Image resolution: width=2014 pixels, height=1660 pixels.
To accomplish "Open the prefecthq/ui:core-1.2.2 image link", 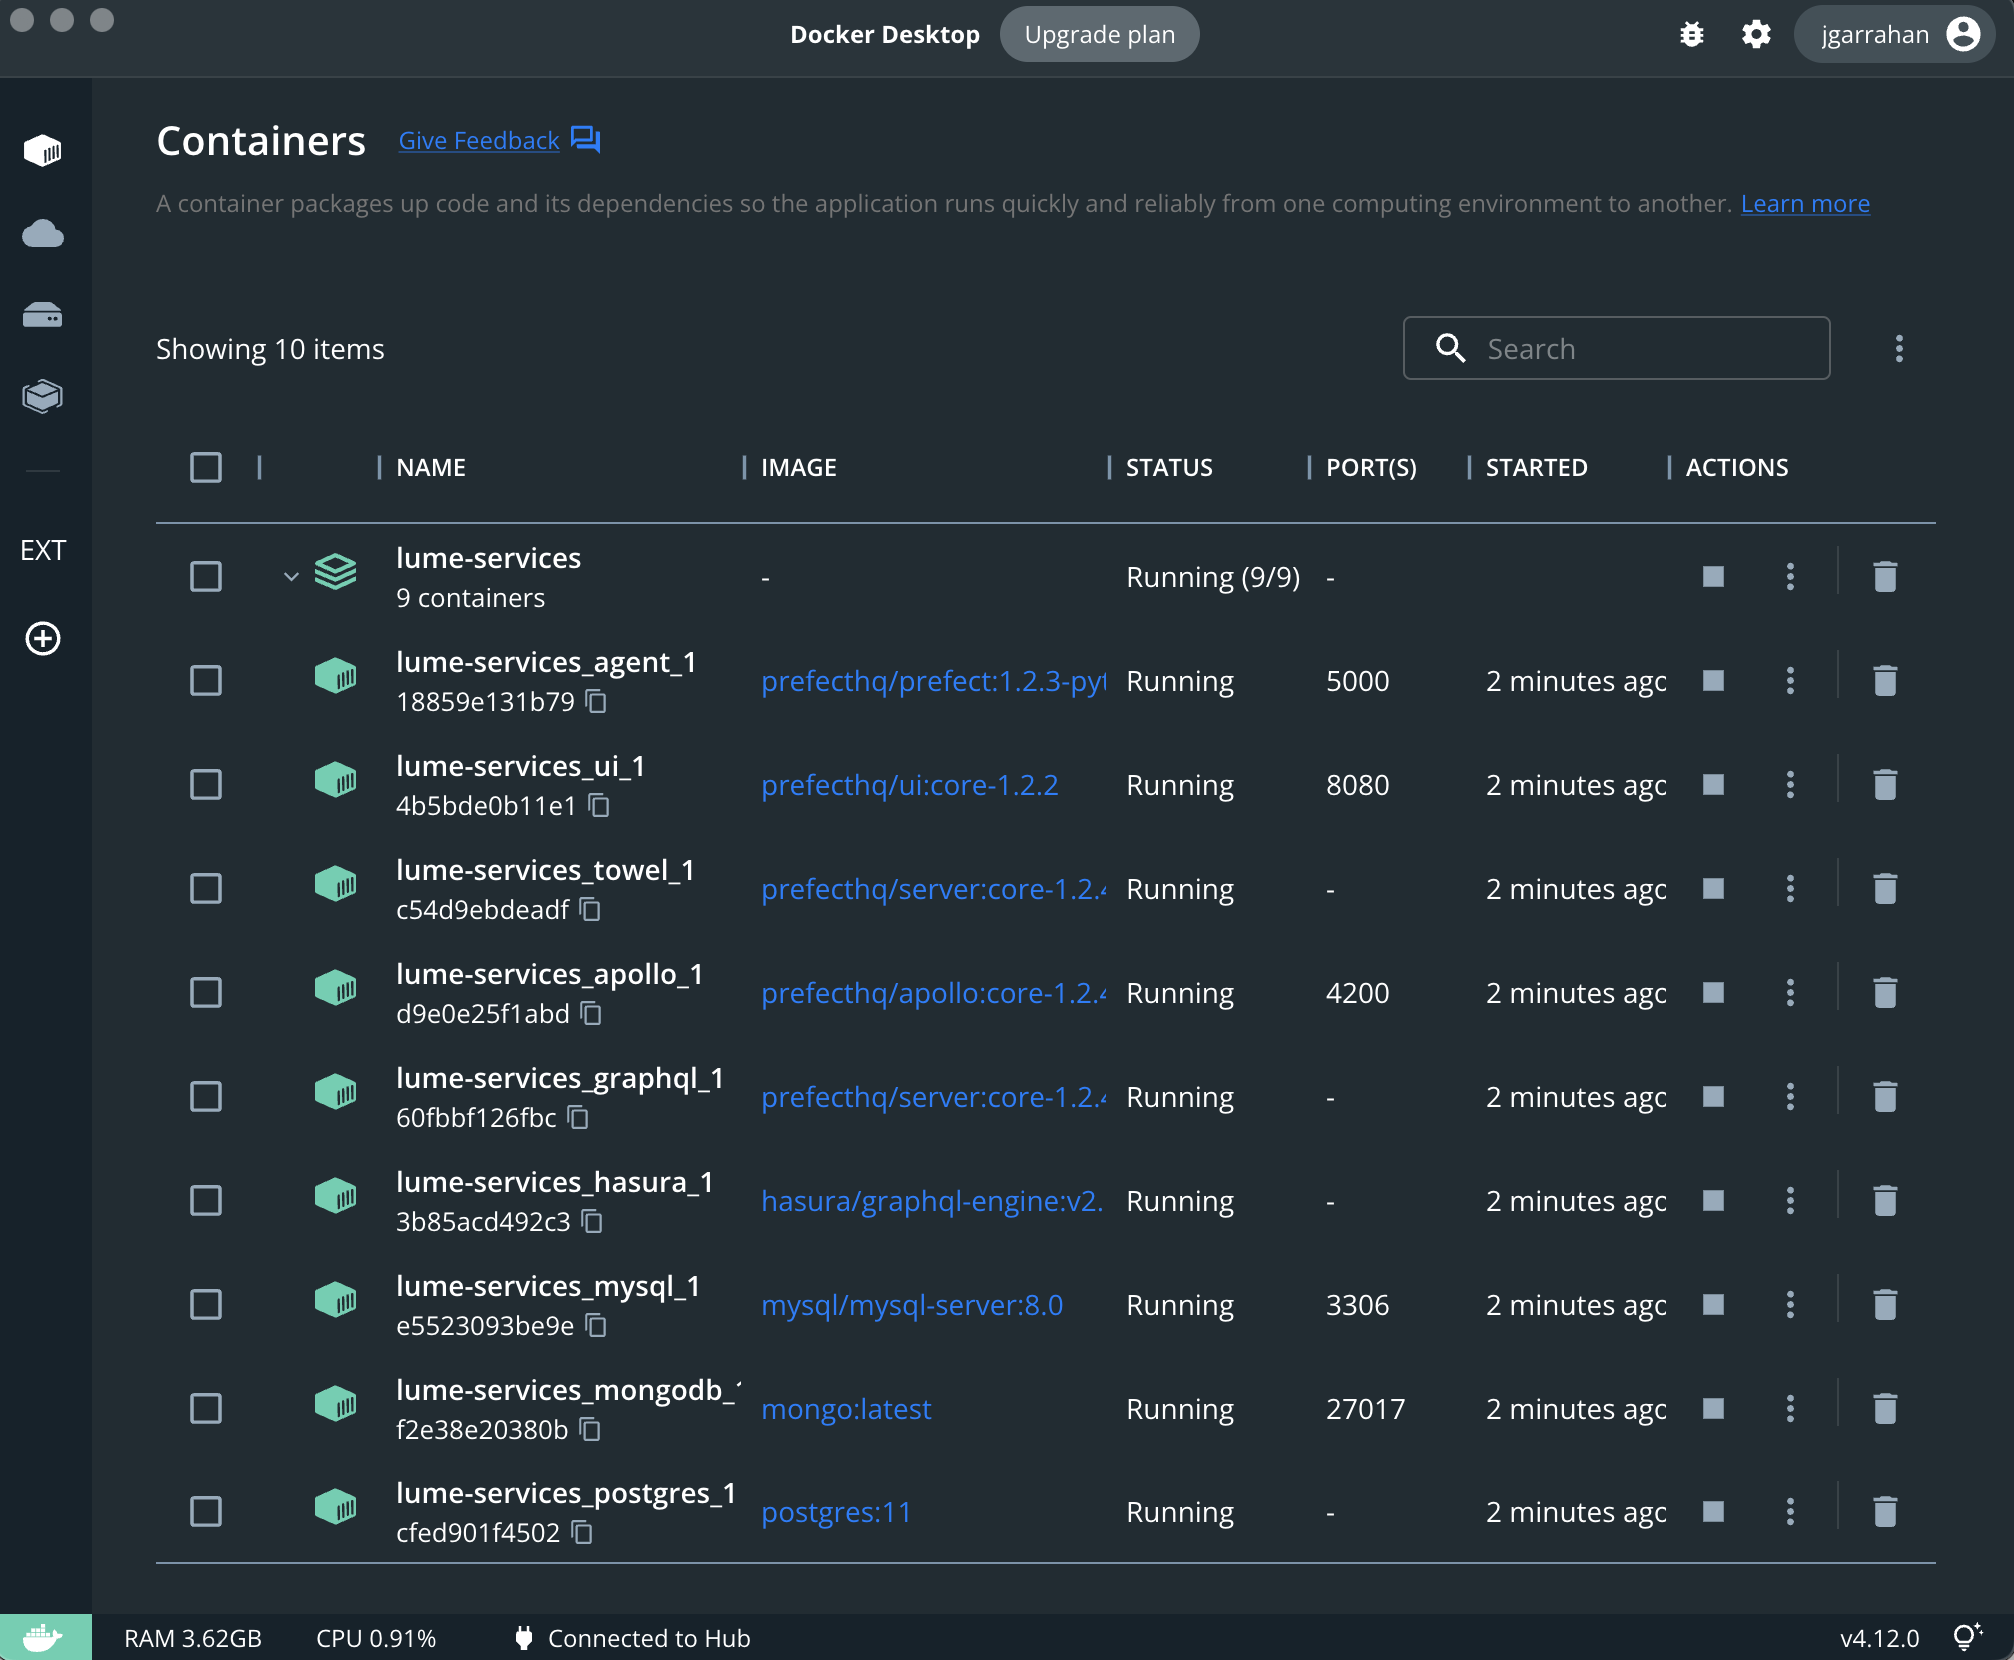I will pos(909,784).
